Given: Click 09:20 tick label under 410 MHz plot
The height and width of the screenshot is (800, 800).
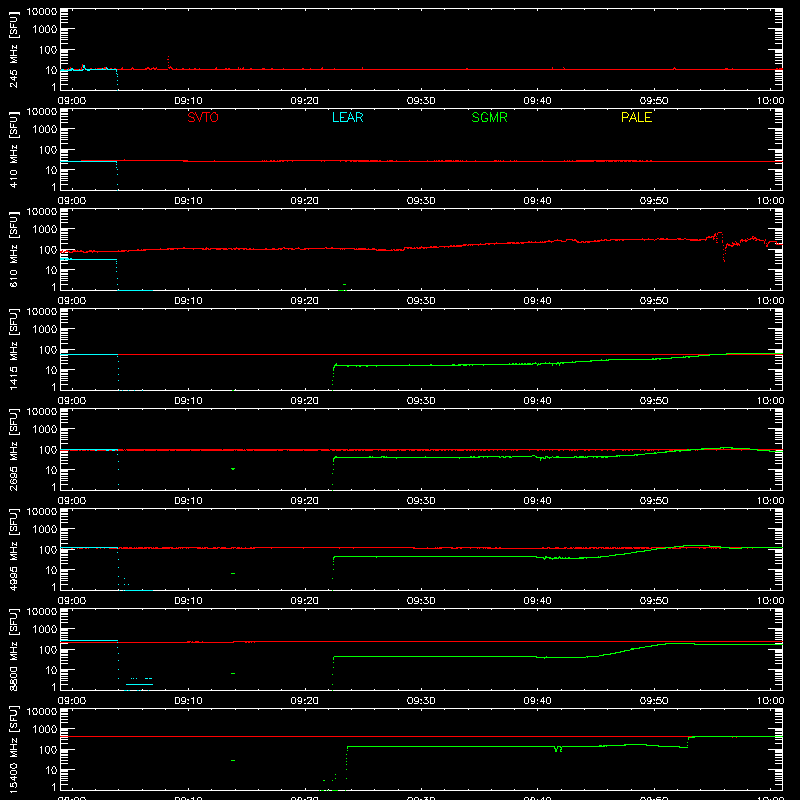Looking at the screenshot, I should point(305,201).
